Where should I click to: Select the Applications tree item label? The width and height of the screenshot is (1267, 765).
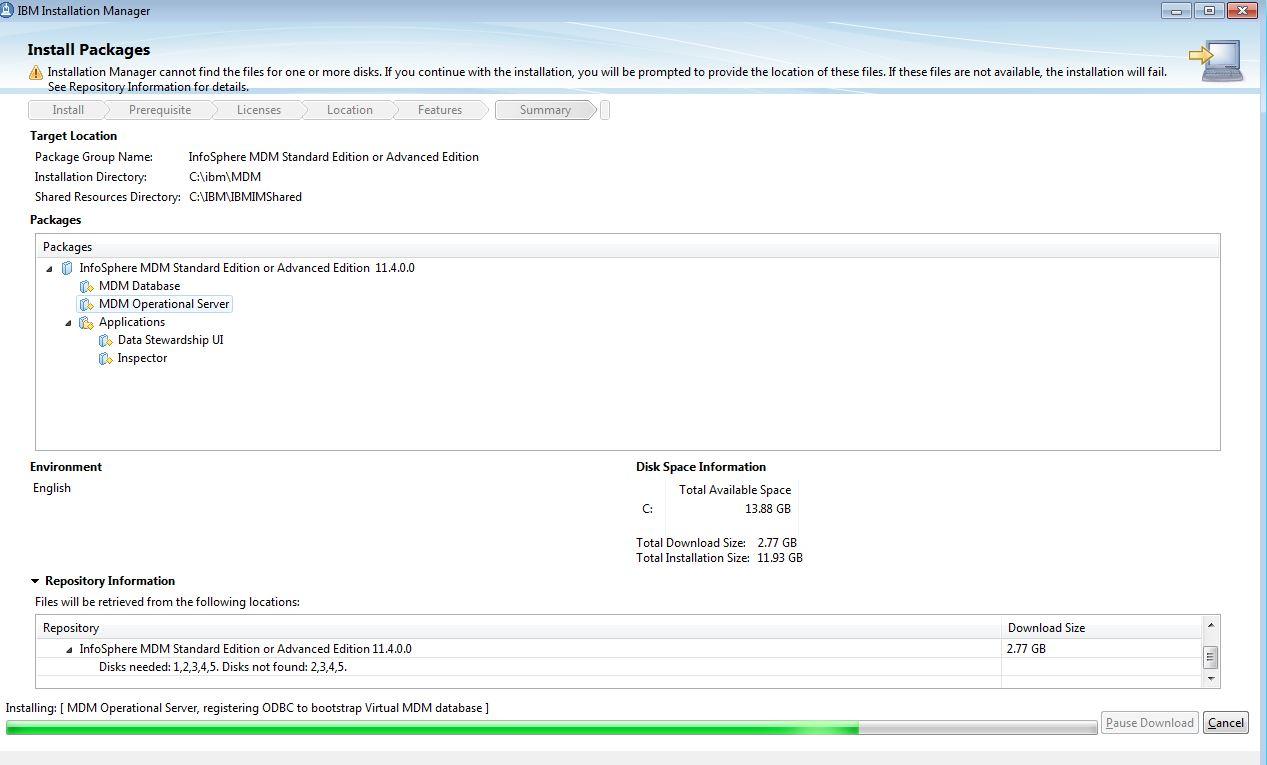pyautogui.click(x=132, y=322)
